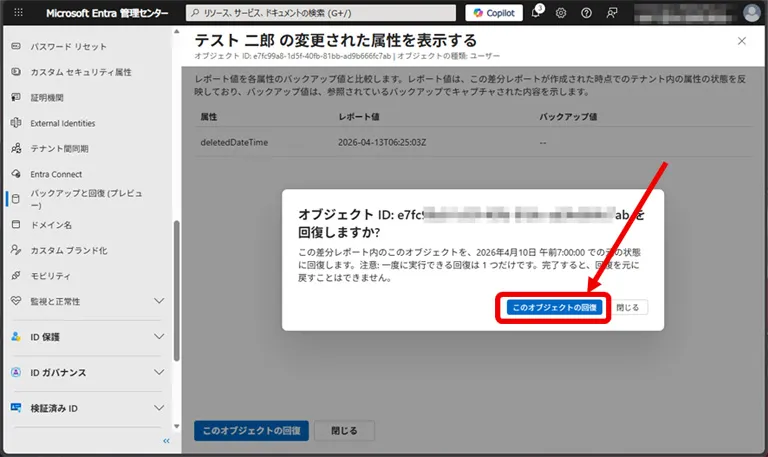
Task: Click the テナント間同期 icon
Action: 16,148
